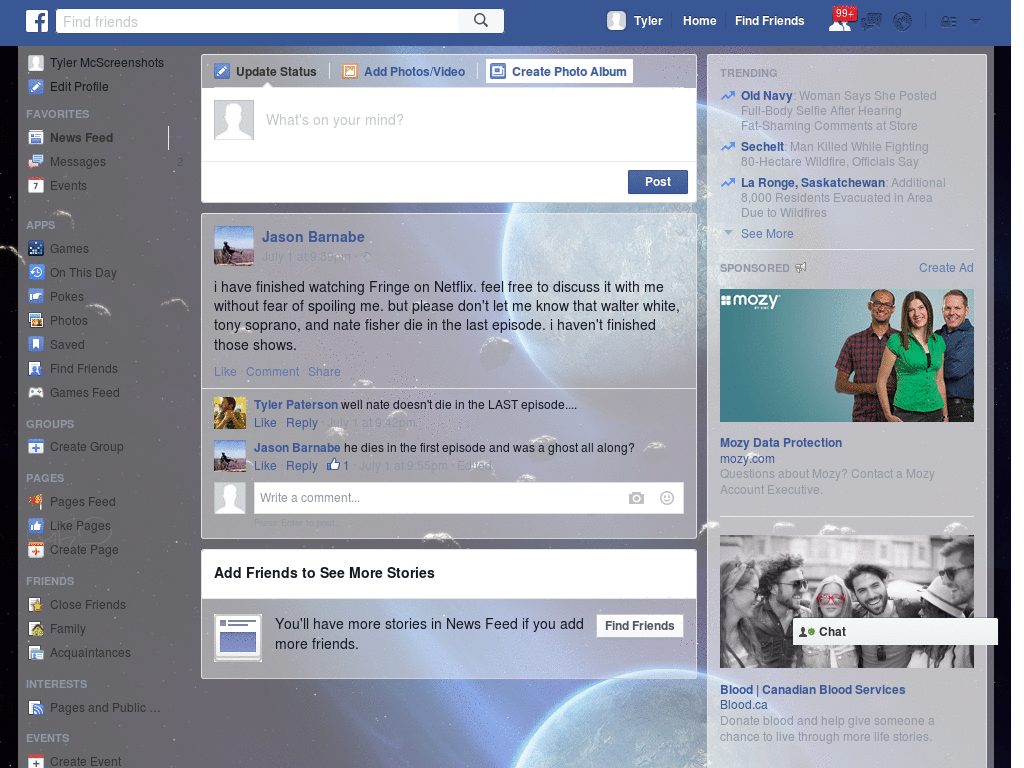Screen dimensions: 1024x768
Task: Open emoji sticker picker in comment box
Action: 666,498
